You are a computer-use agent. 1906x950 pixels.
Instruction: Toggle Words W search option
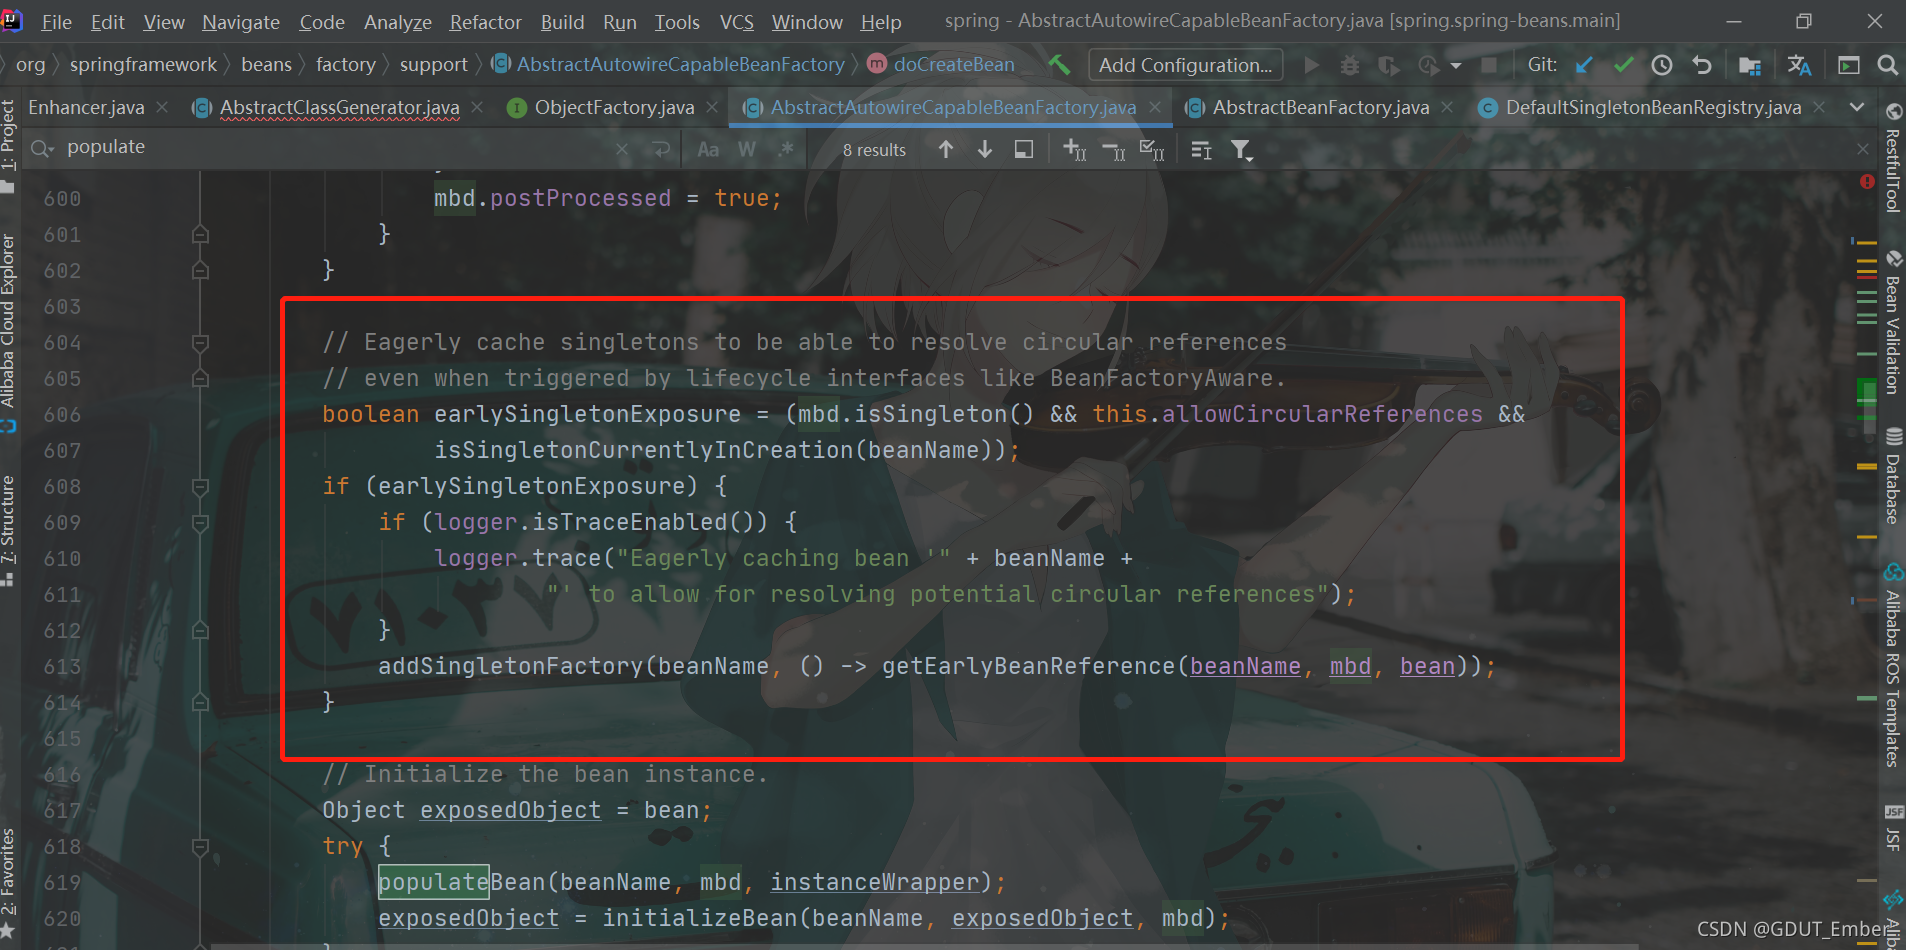pyautogui.click(x=747, y=149)
